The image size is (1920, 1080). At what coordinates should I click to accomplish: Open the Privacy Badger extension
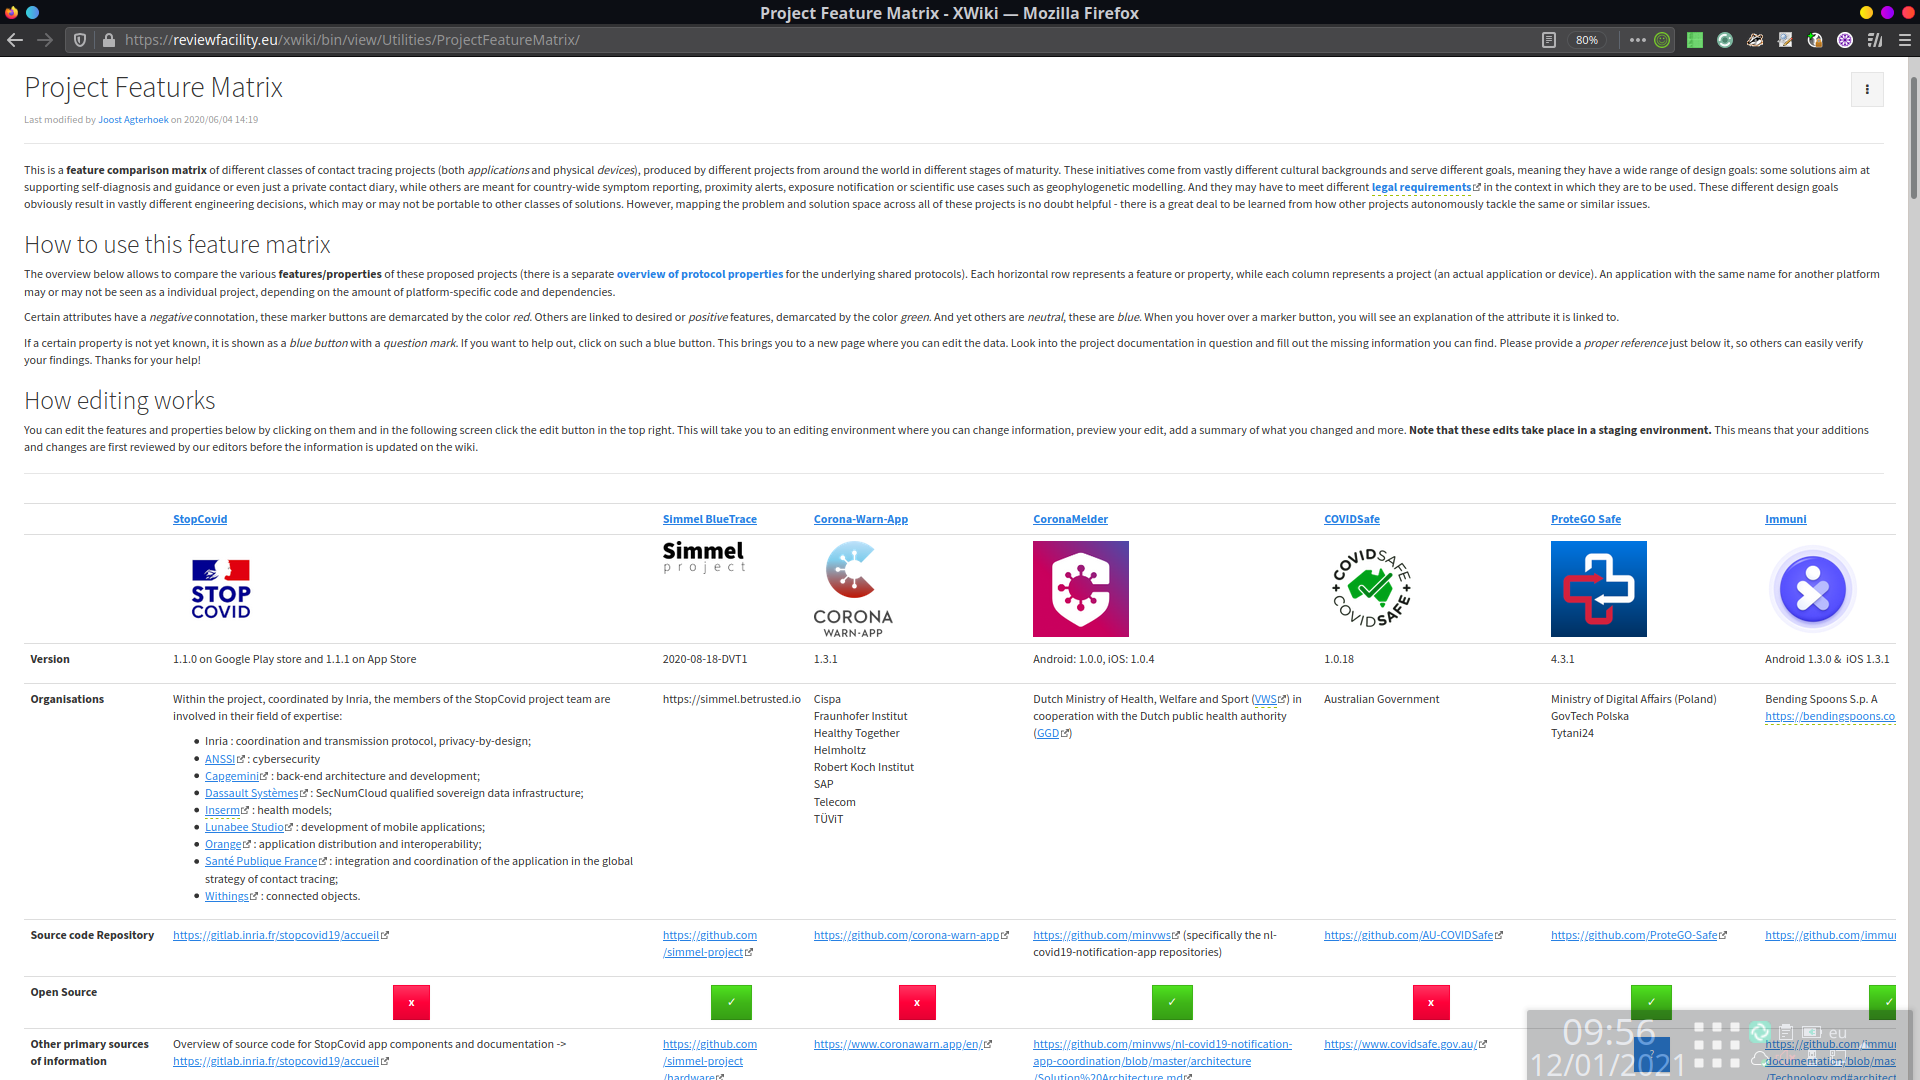click(1755, 40)
